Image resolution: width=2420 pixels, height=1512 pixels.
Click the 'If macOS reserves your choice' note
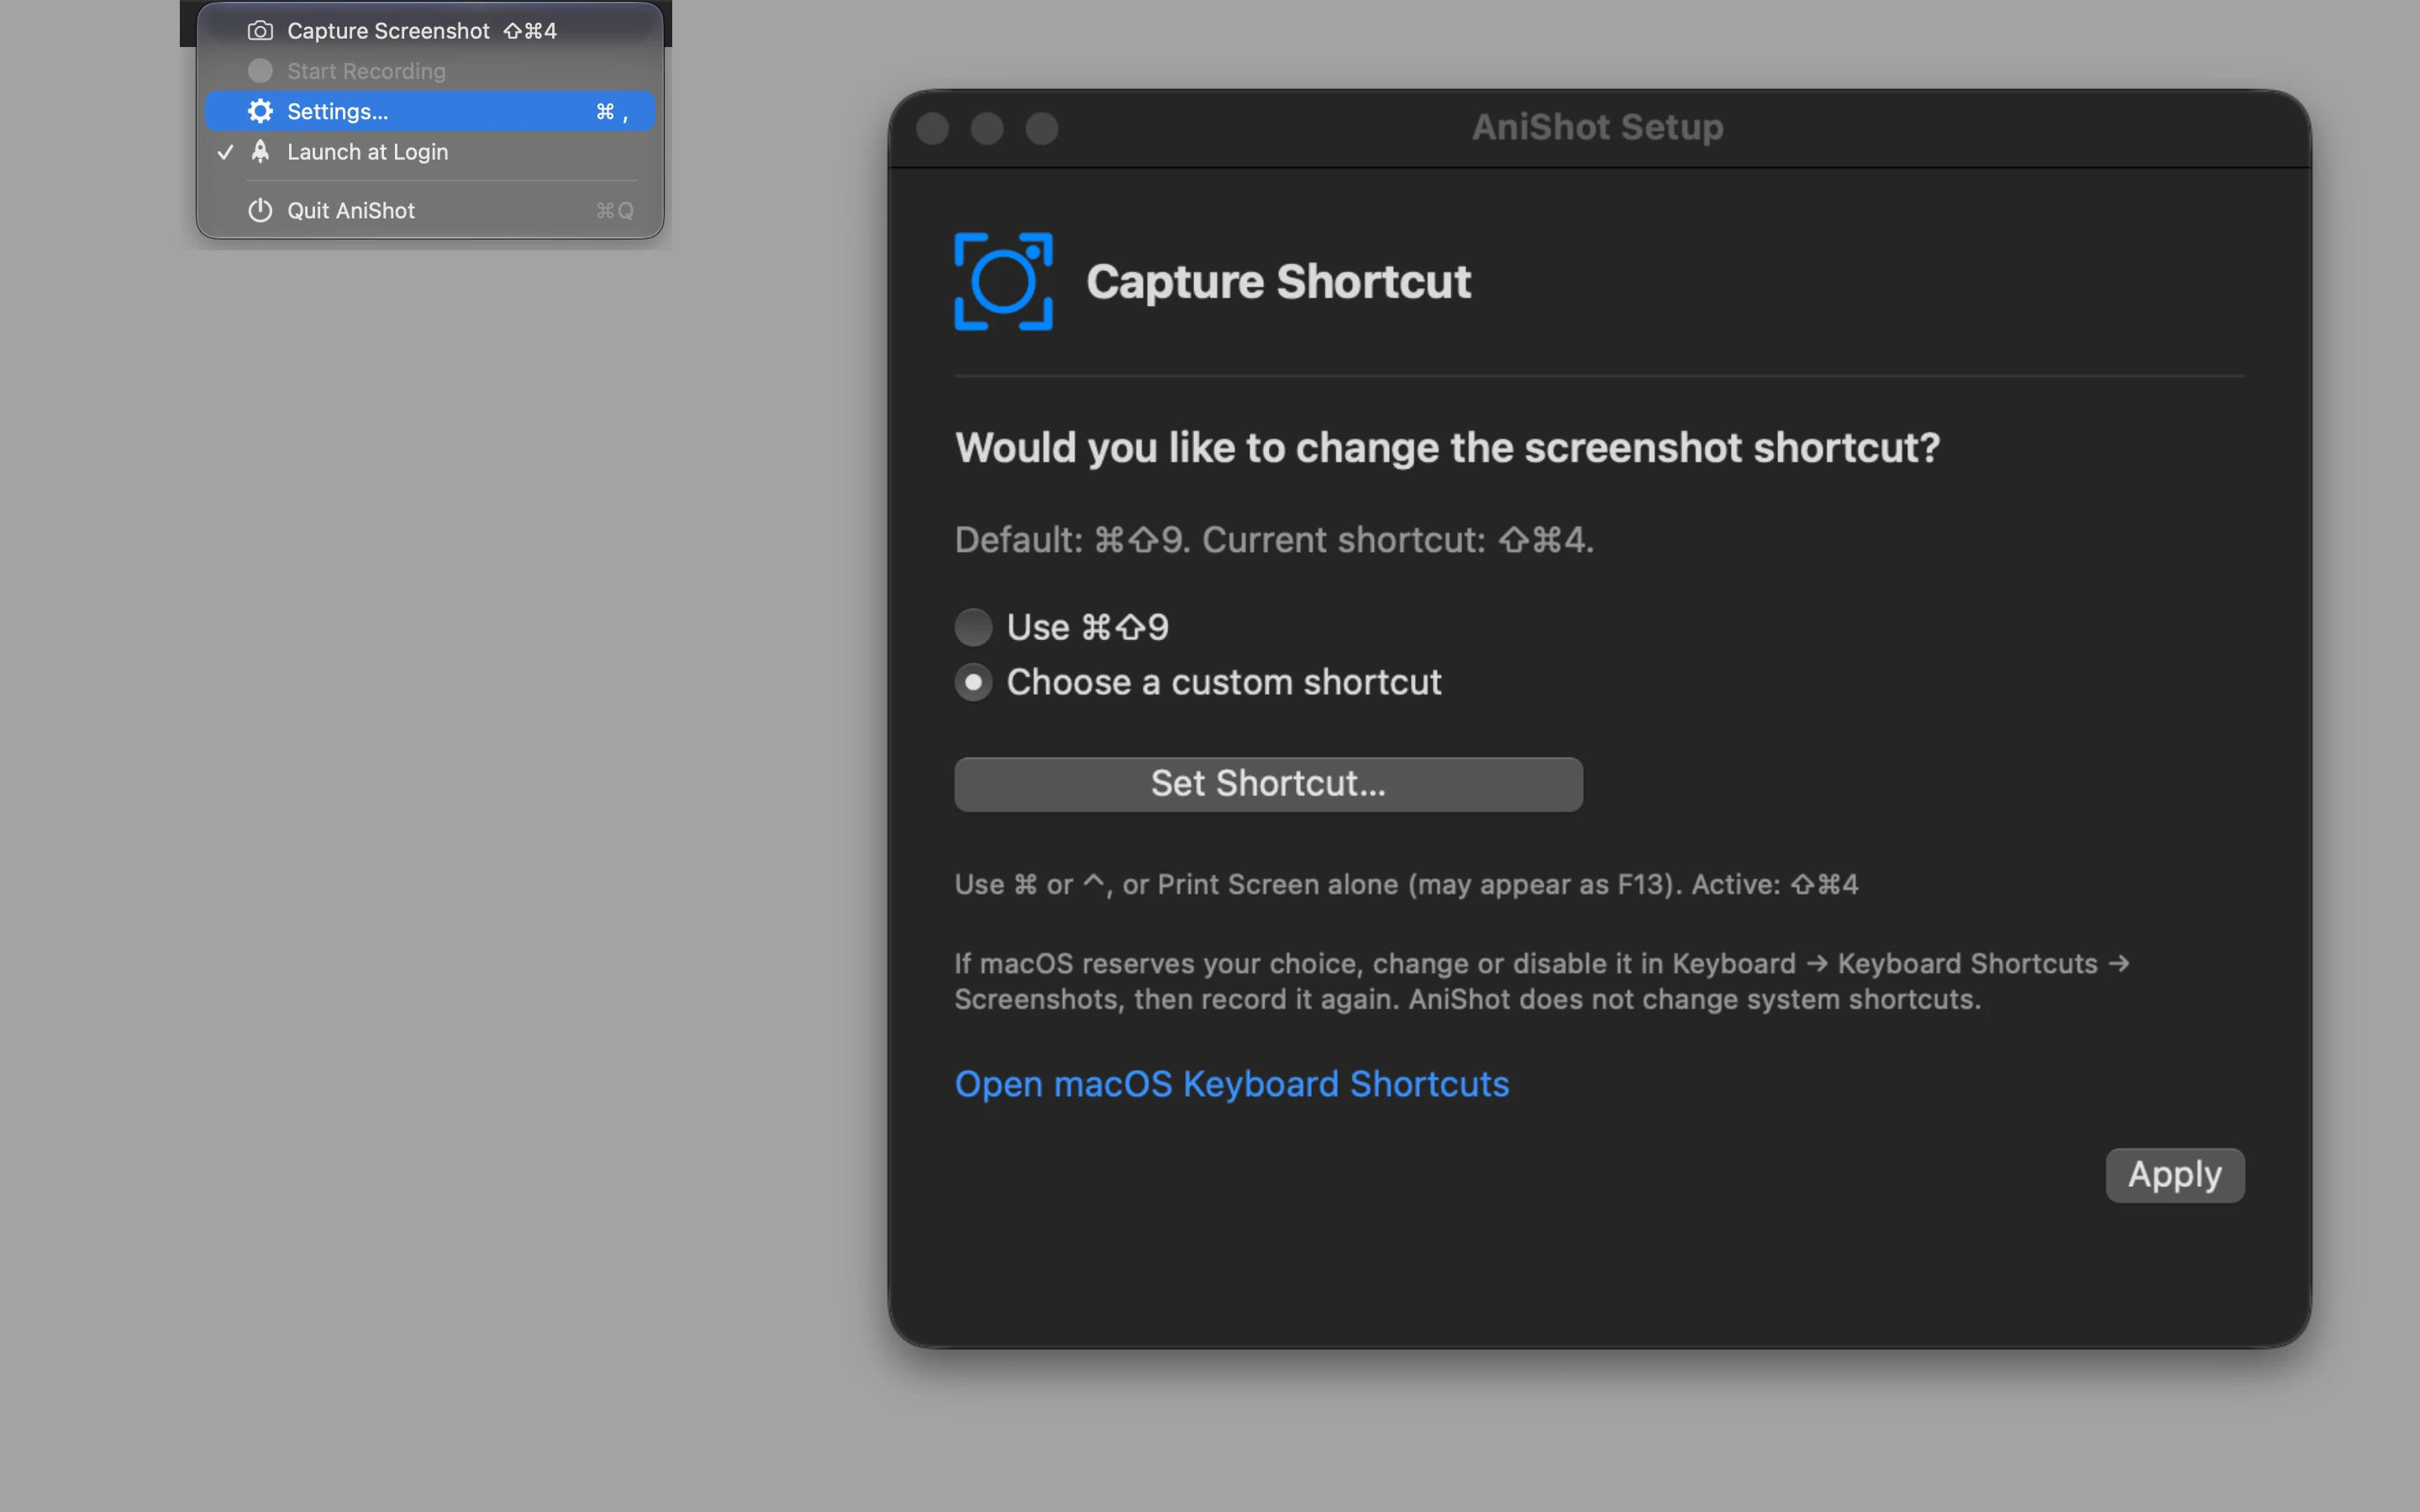[x=1542, y=981]
